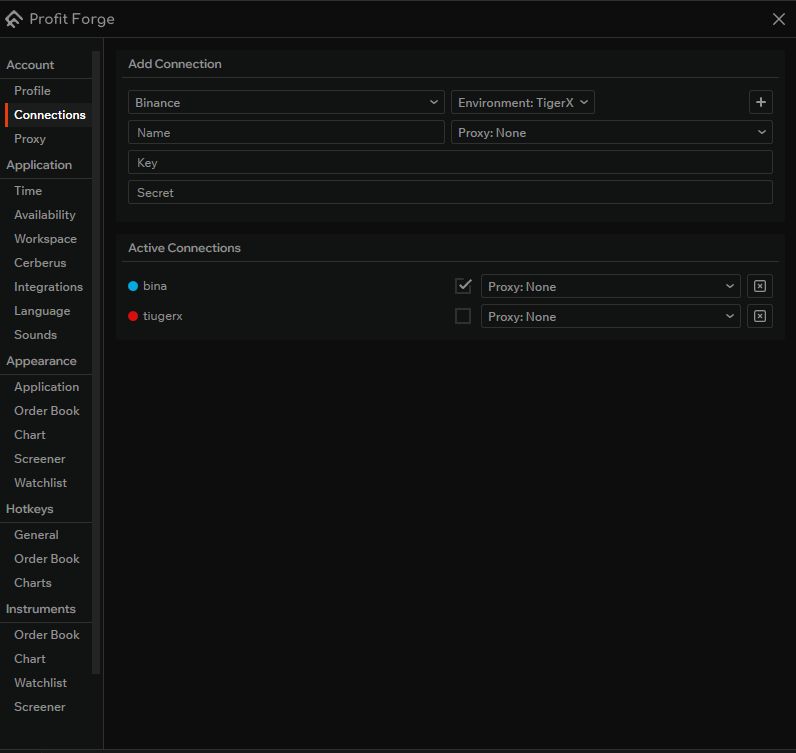Expand the Proxy dropdown in Add Connection
The image size is (796, 753).
click(x=612, y=133)
